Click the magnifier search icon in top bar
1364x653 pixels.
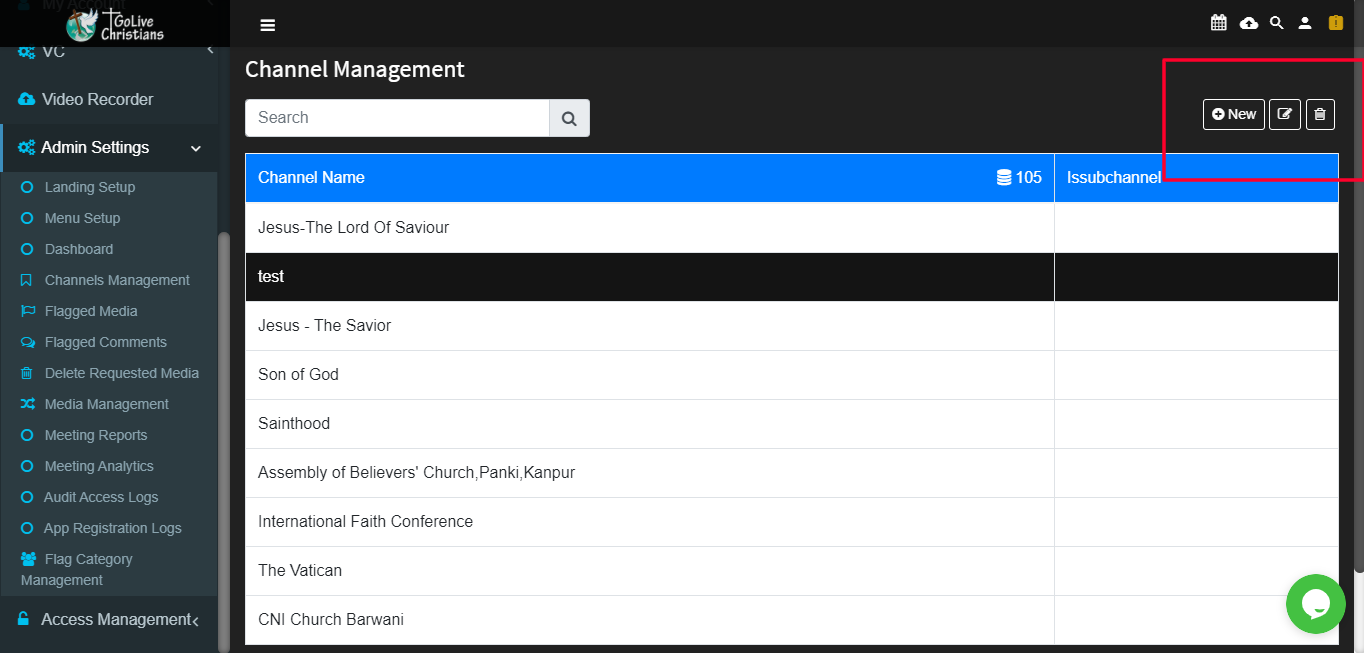(1276, 23)
